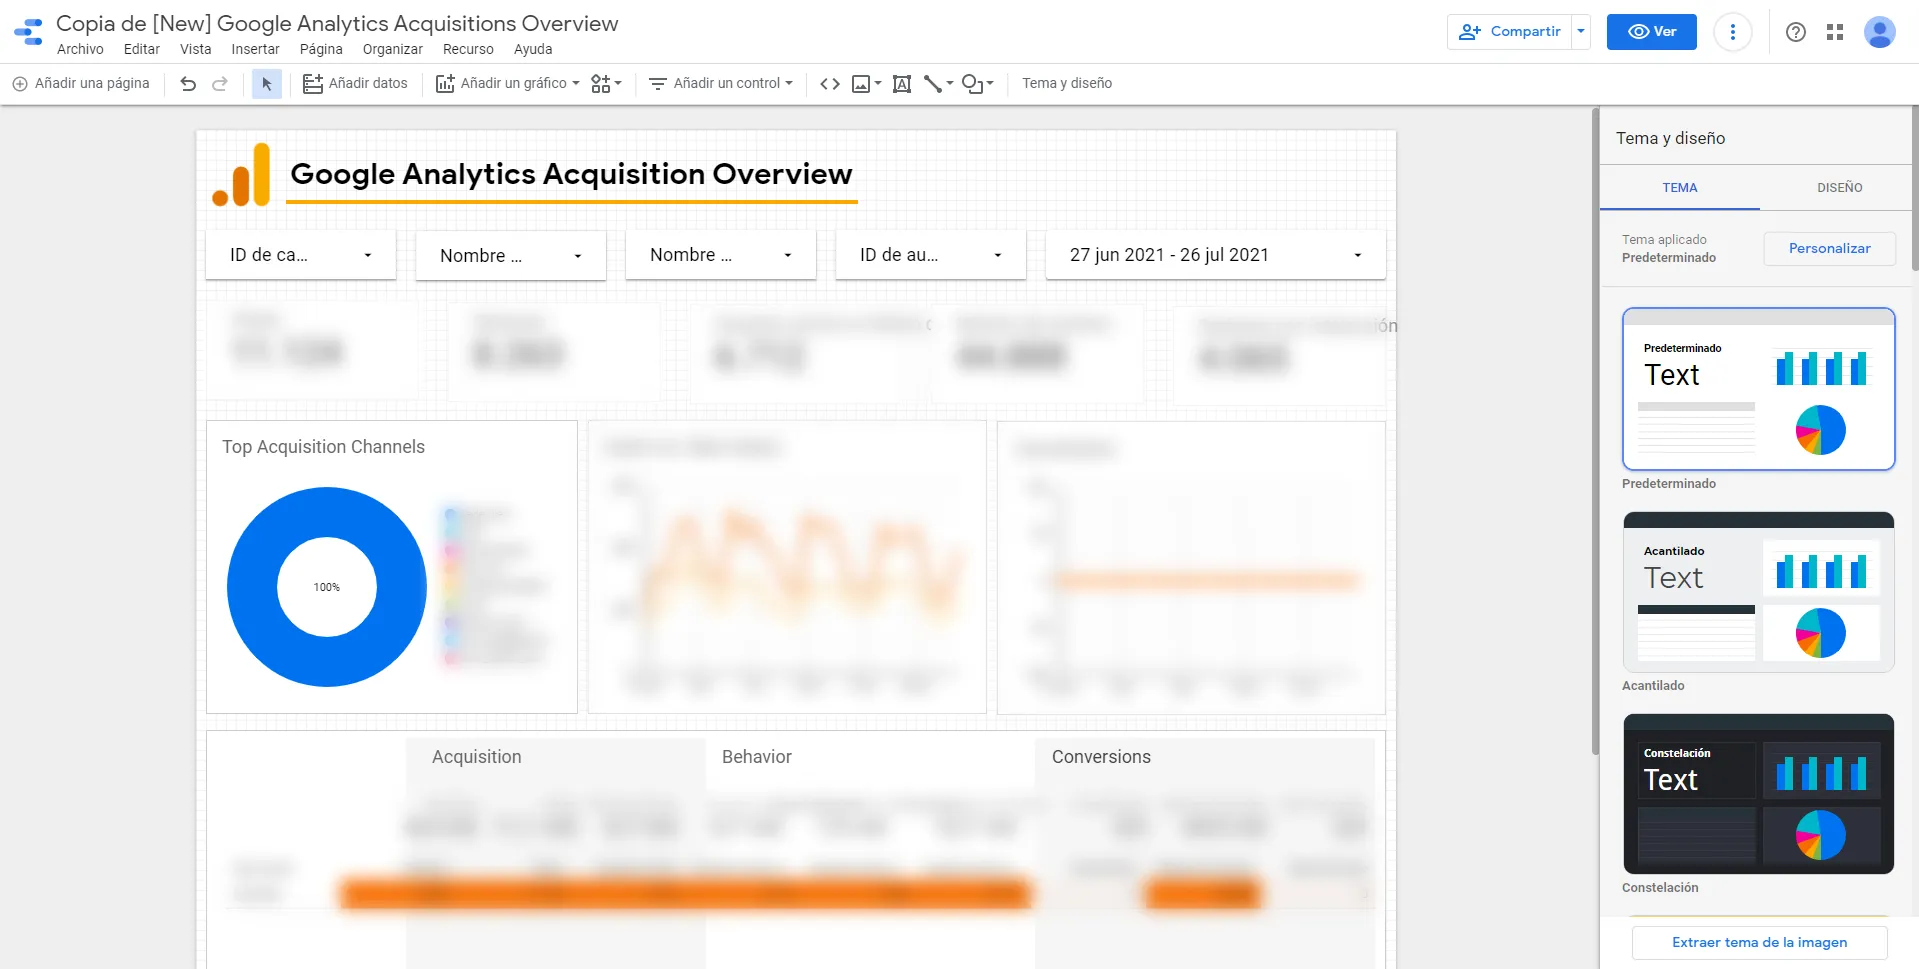Open the help icon
Viewport: 1919px width, 969px height.
tap(1796, 32)
